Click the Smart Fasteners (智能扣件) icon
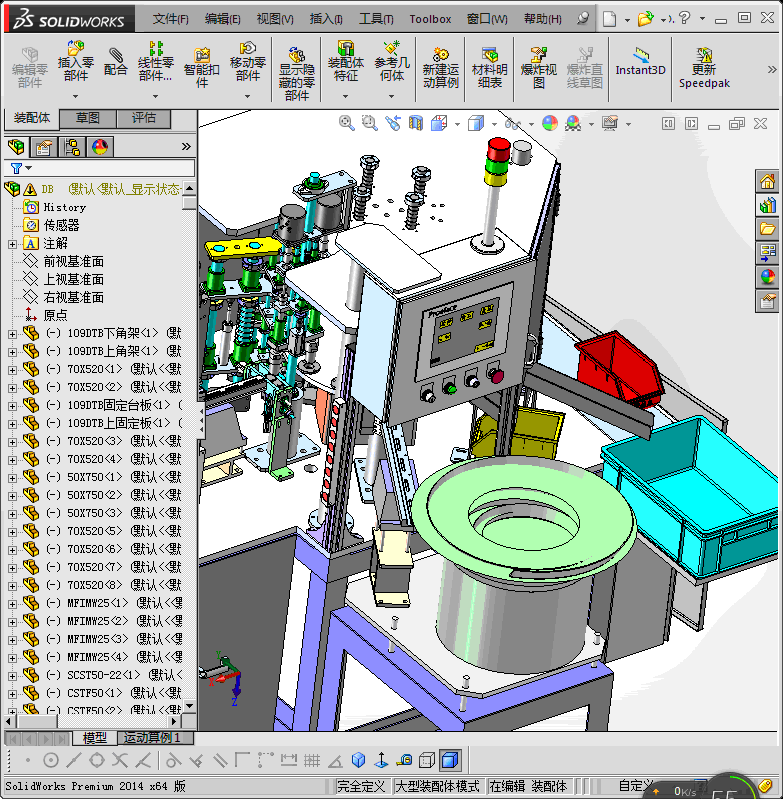Image resolution: width=783 pixels, height=799 pixels. point(202,67)
